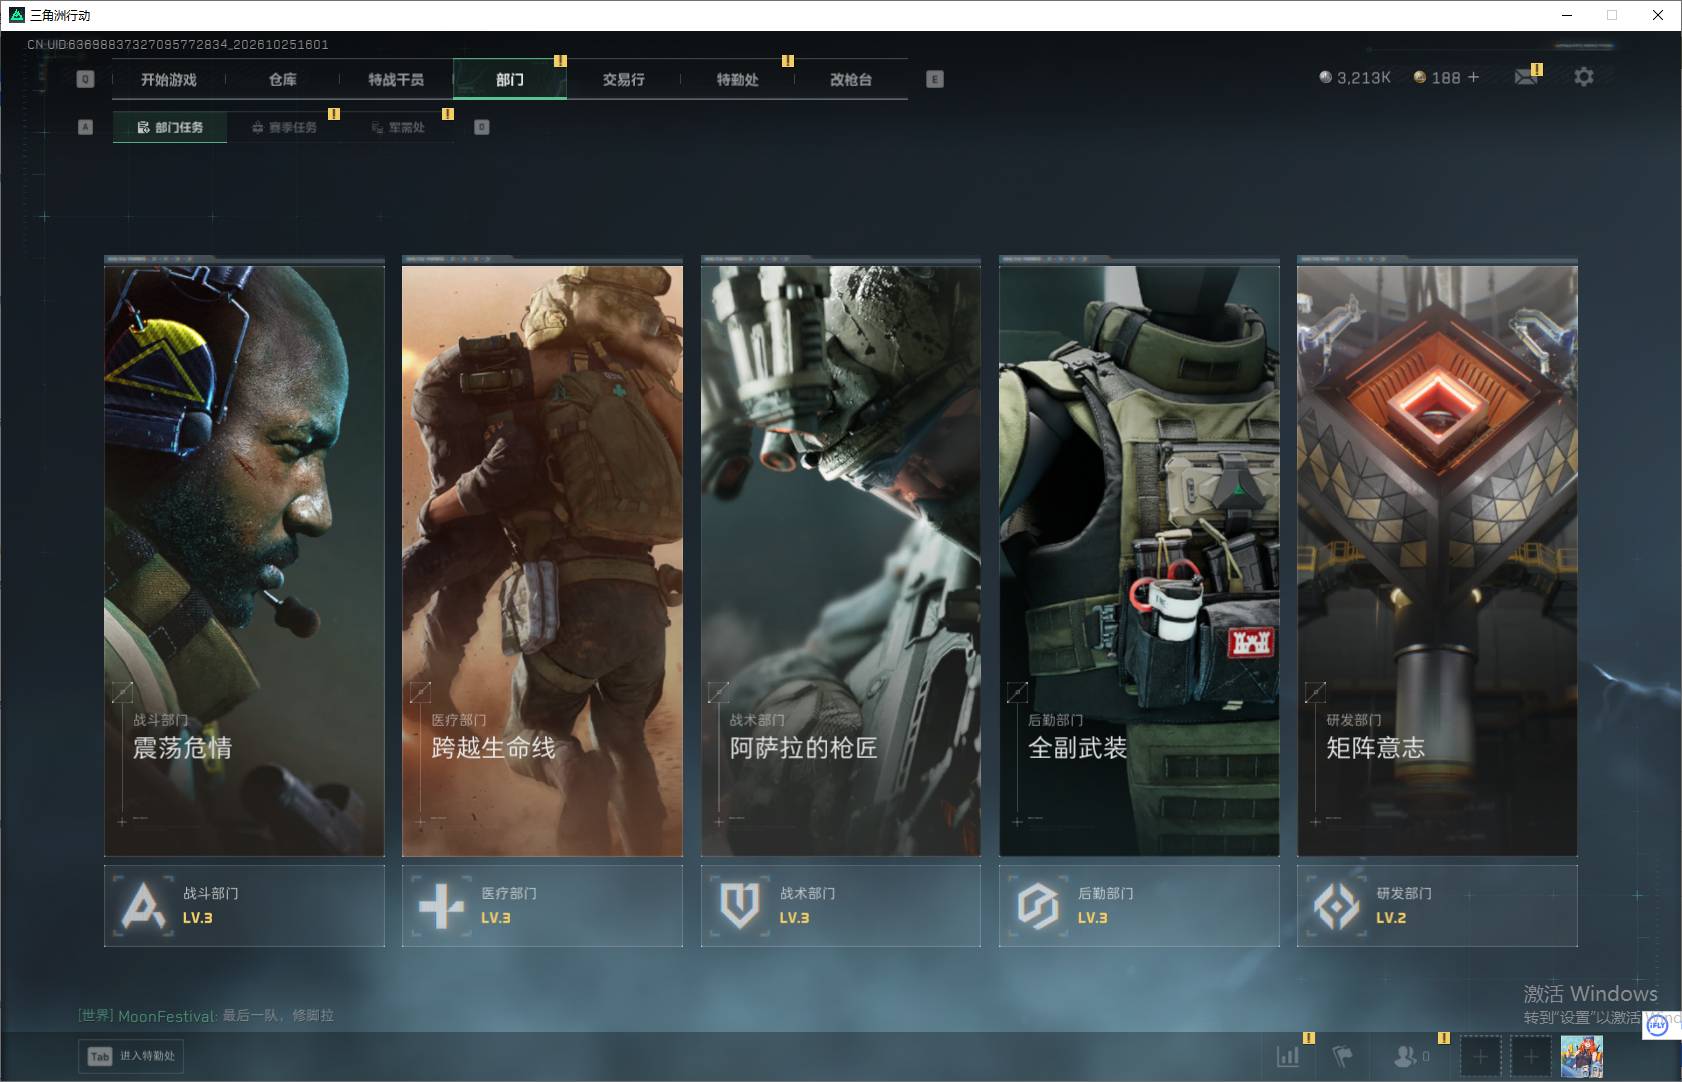Click the player avatar thumbnail
The image size is (1682, 1082).
pyautogui.click(x=1582, y=1056)
